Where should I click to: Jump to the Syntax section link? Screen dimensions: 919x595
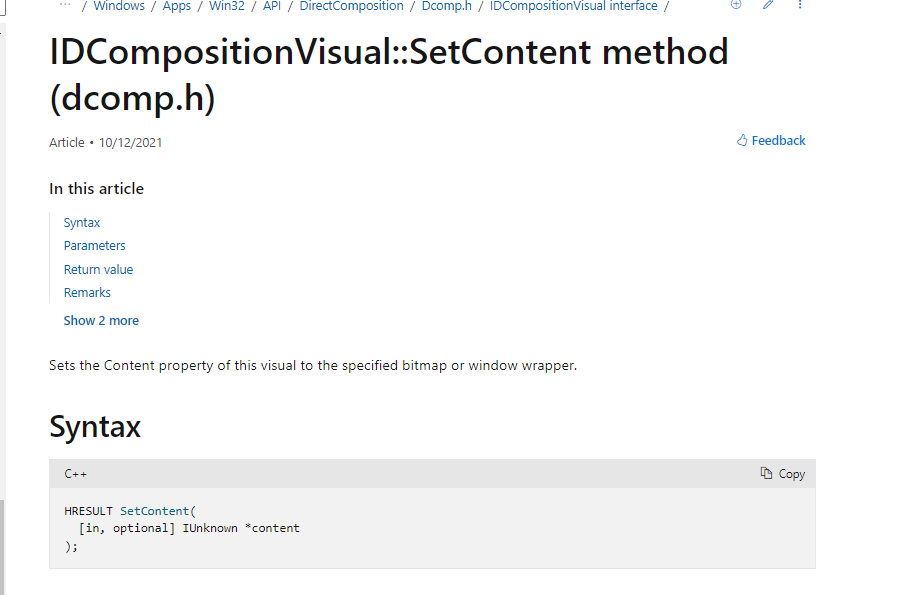(x=82, y=223)
